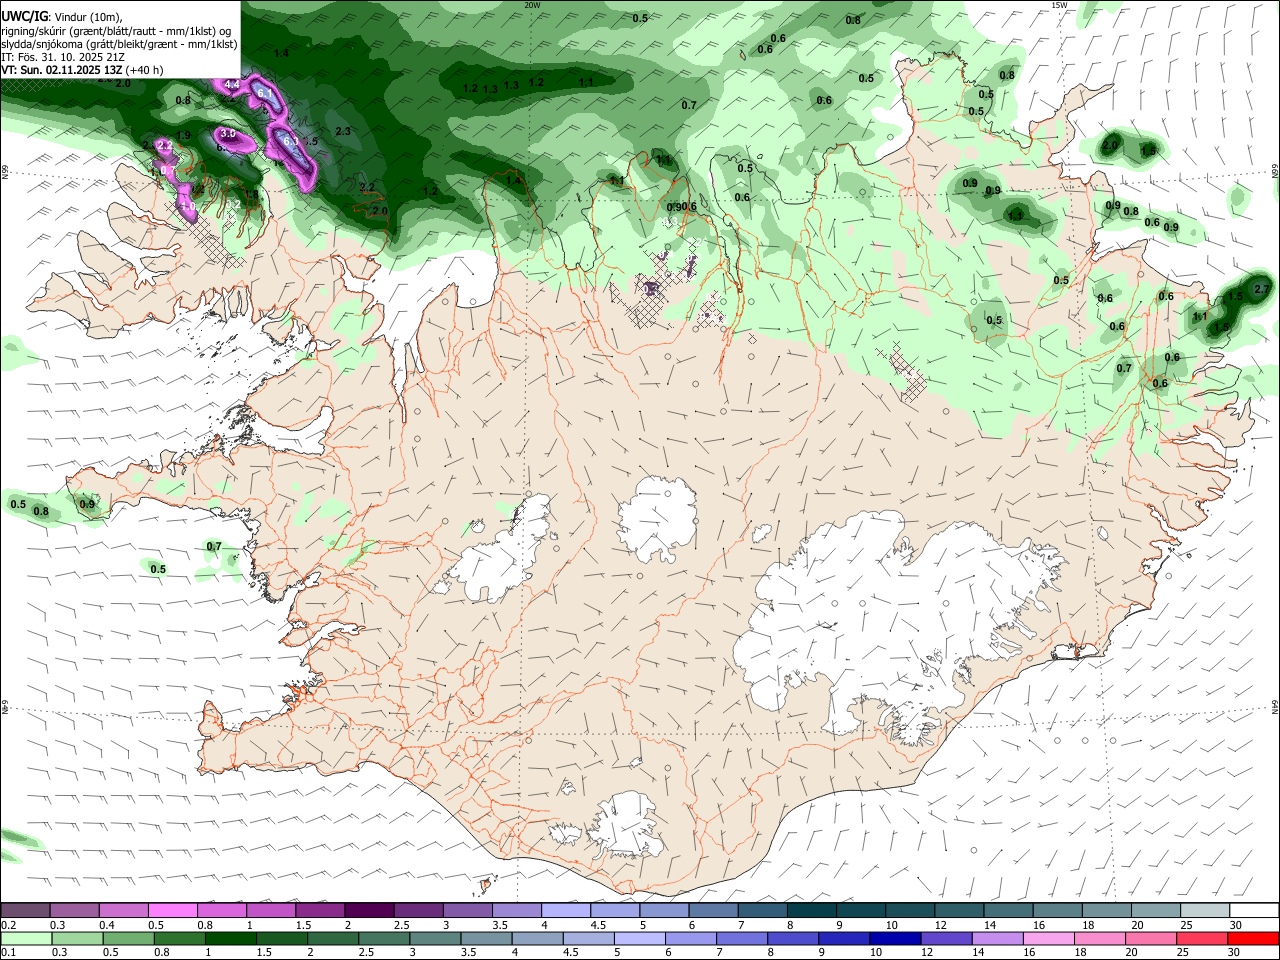Click the '2.7' precipitation value on the east coast
The width and height of the screenshot is (1280, 960).
click(1261, 289)
